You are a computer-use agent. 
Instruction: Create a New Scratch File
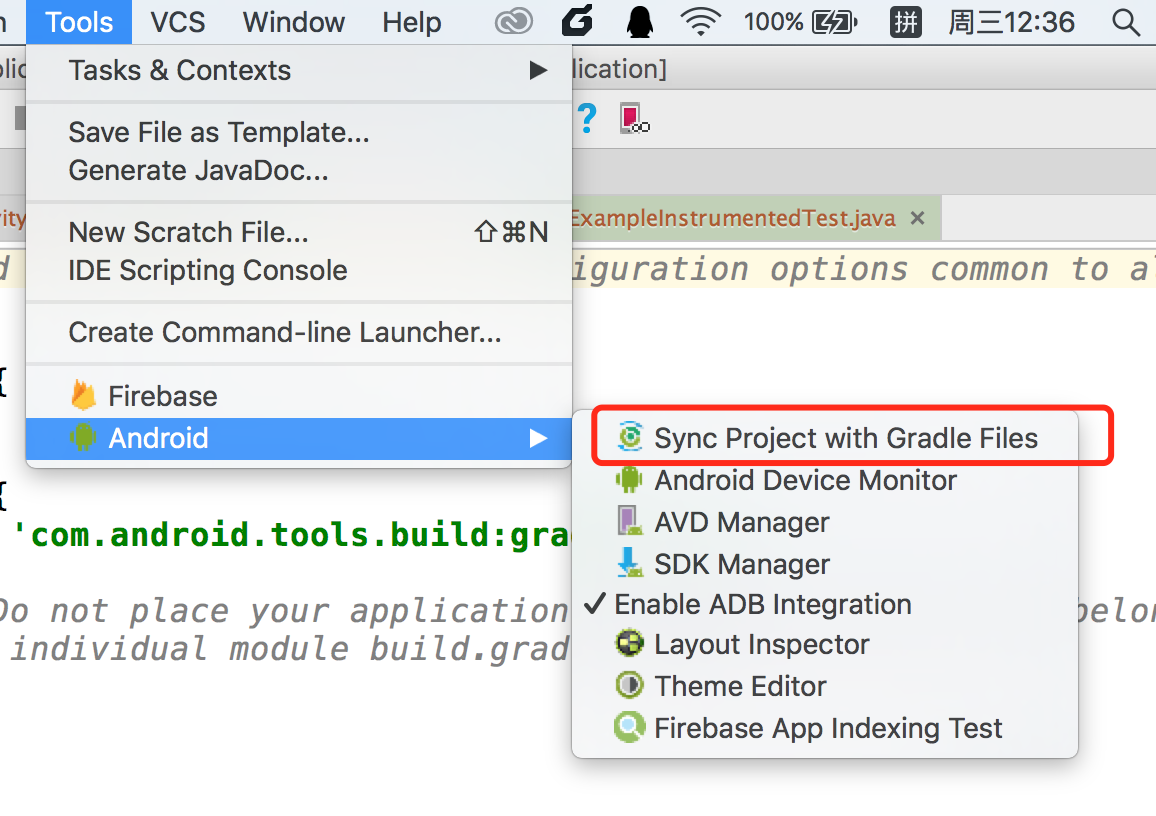[299, 233]
